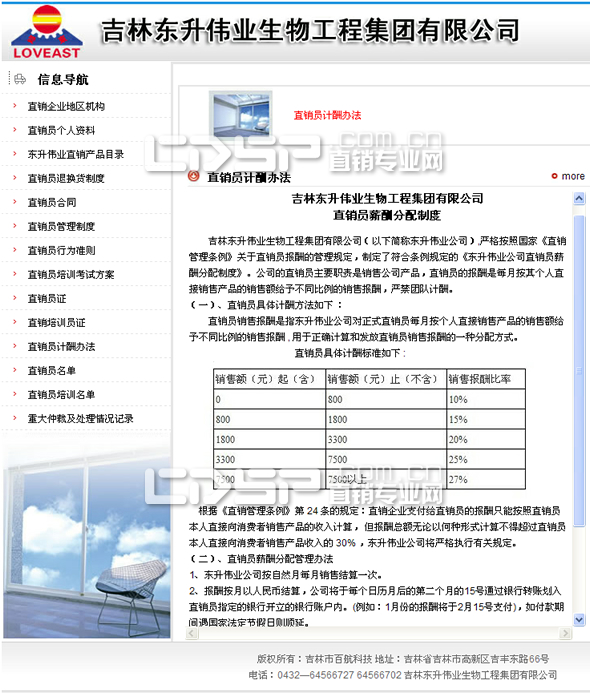Screen dimensions: 590x693
Task: Click the more link
Action: (573, 176)
